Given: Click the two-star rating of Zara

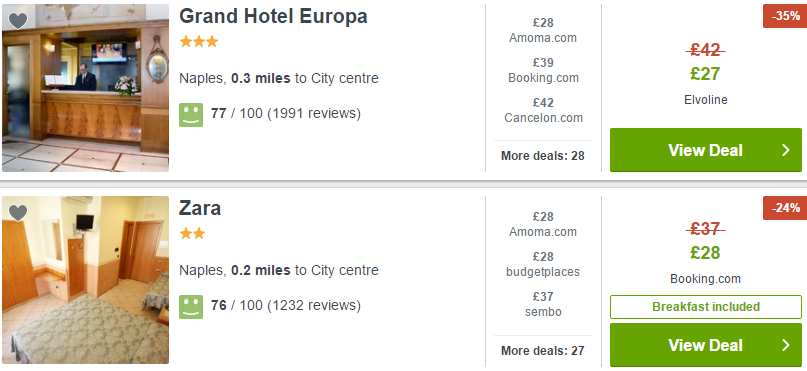Looking at the screenshot, I should point(192,234).
